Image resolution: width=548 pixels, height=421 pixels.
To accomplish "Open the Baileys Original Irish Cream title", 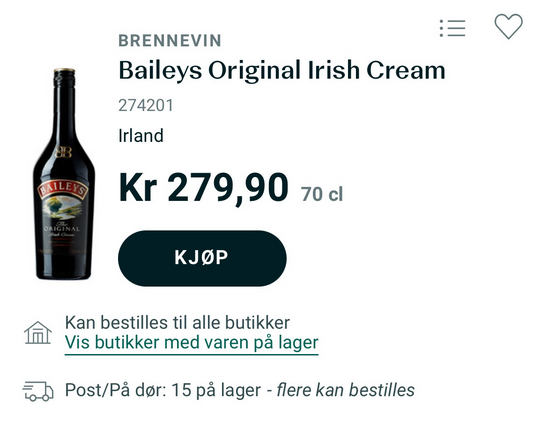I will coord(282,71).
